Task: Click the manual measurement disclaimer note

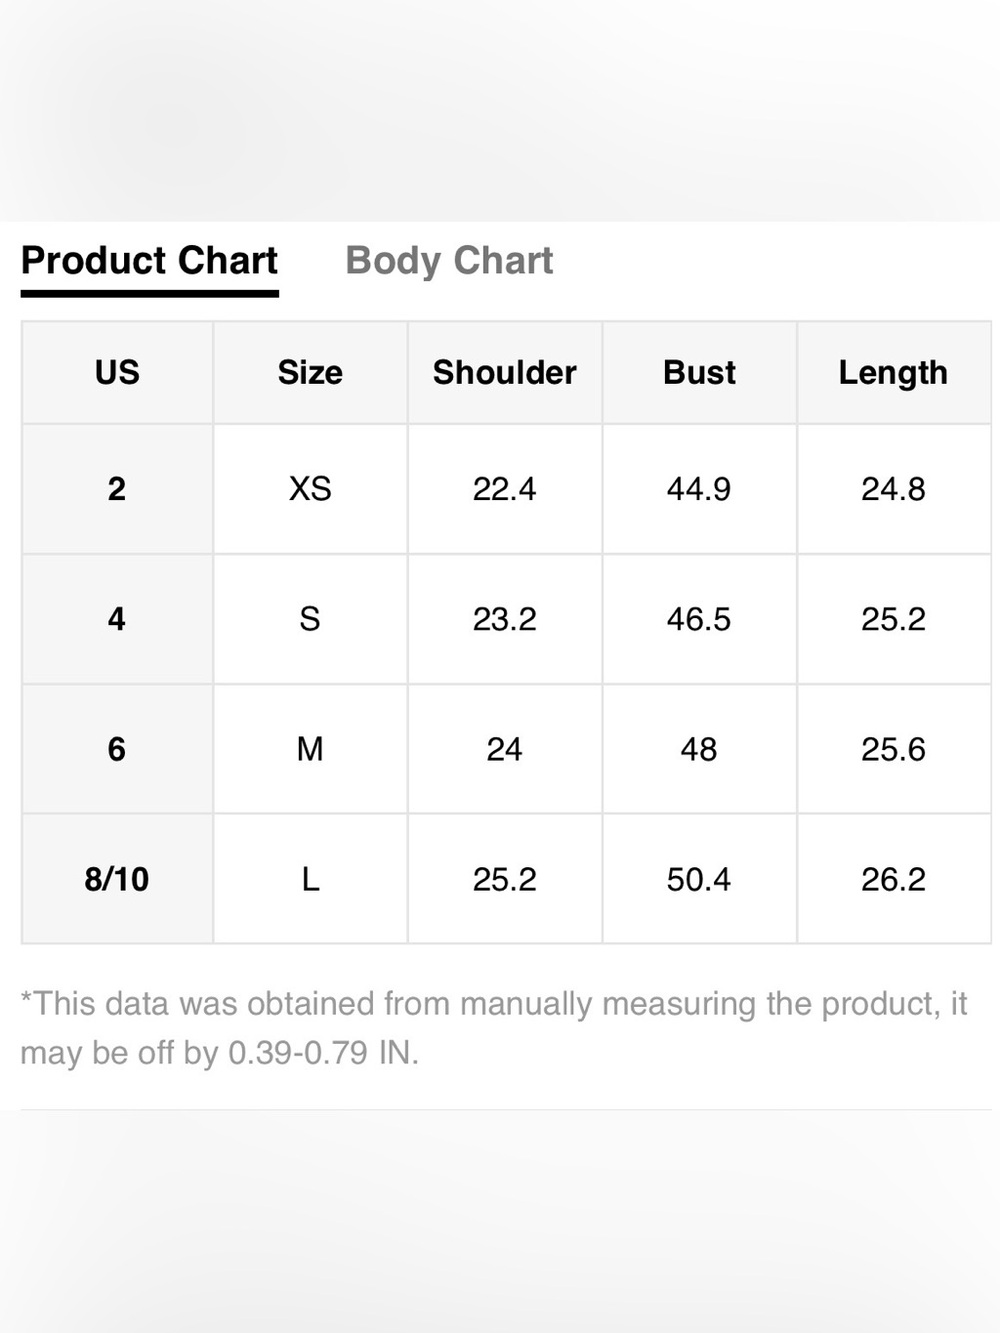Action: [494, 1028]
